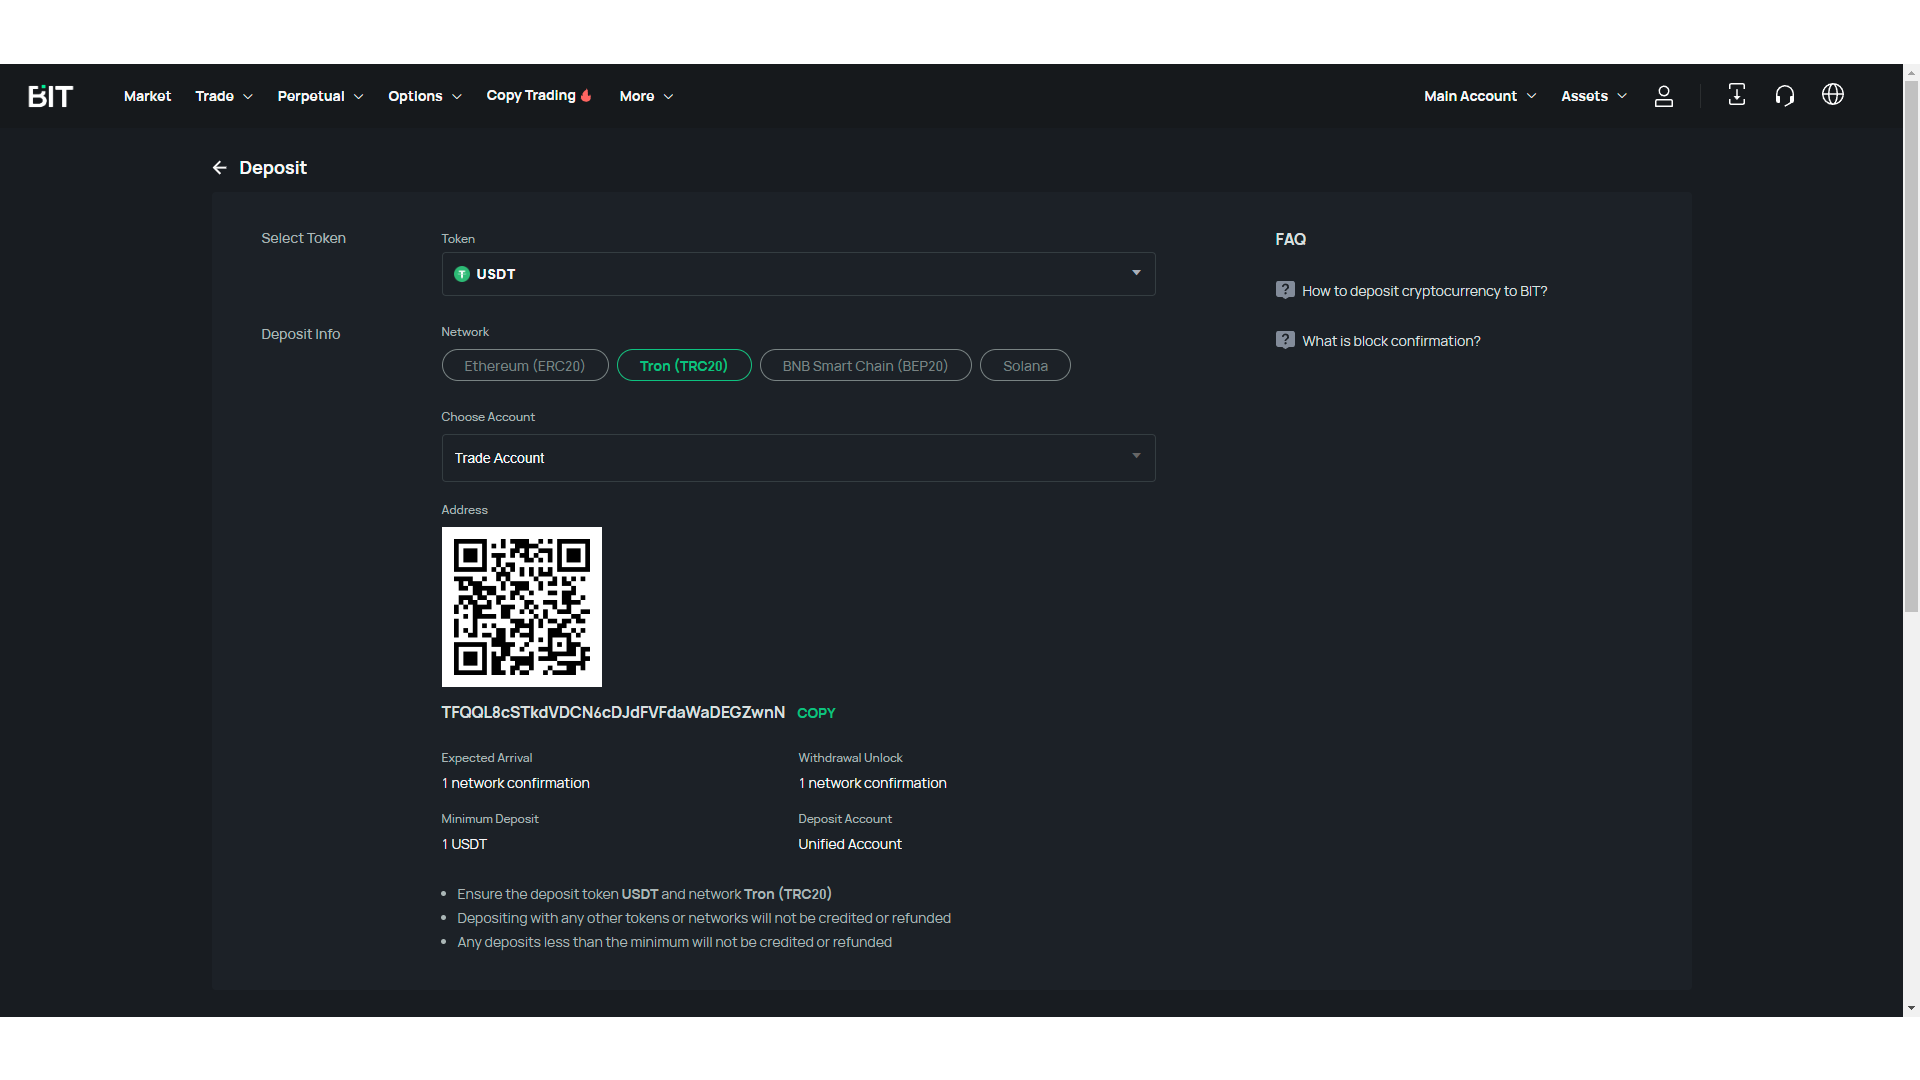The image size is (1920, 1080).
Task: Click the scrollbar down arrow
Action: click(1911, 1008)
